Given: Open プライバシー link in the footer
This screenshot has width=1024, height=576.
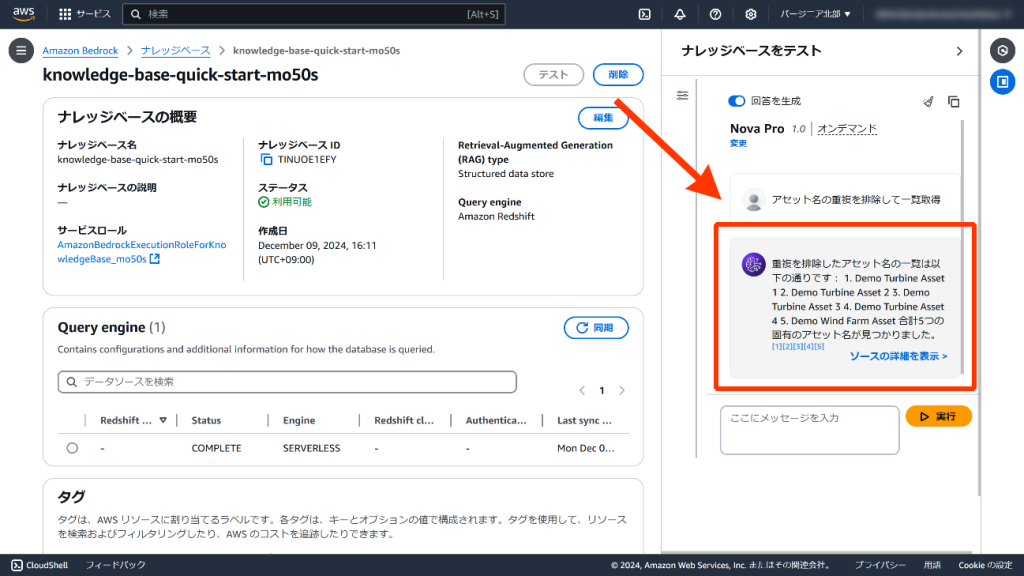Looking at the screenshot, I should pos(880,565).
